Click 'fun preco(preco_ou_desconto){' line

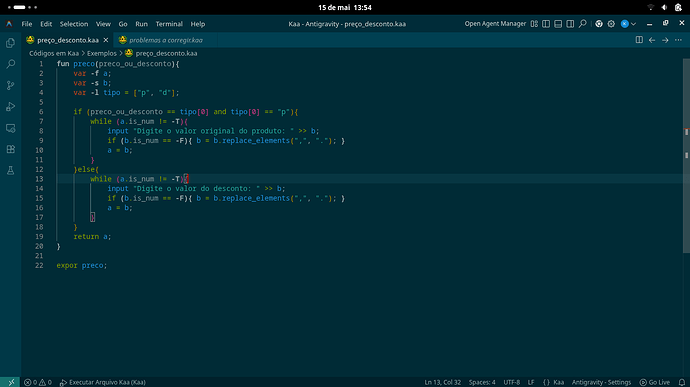(118, 64)
